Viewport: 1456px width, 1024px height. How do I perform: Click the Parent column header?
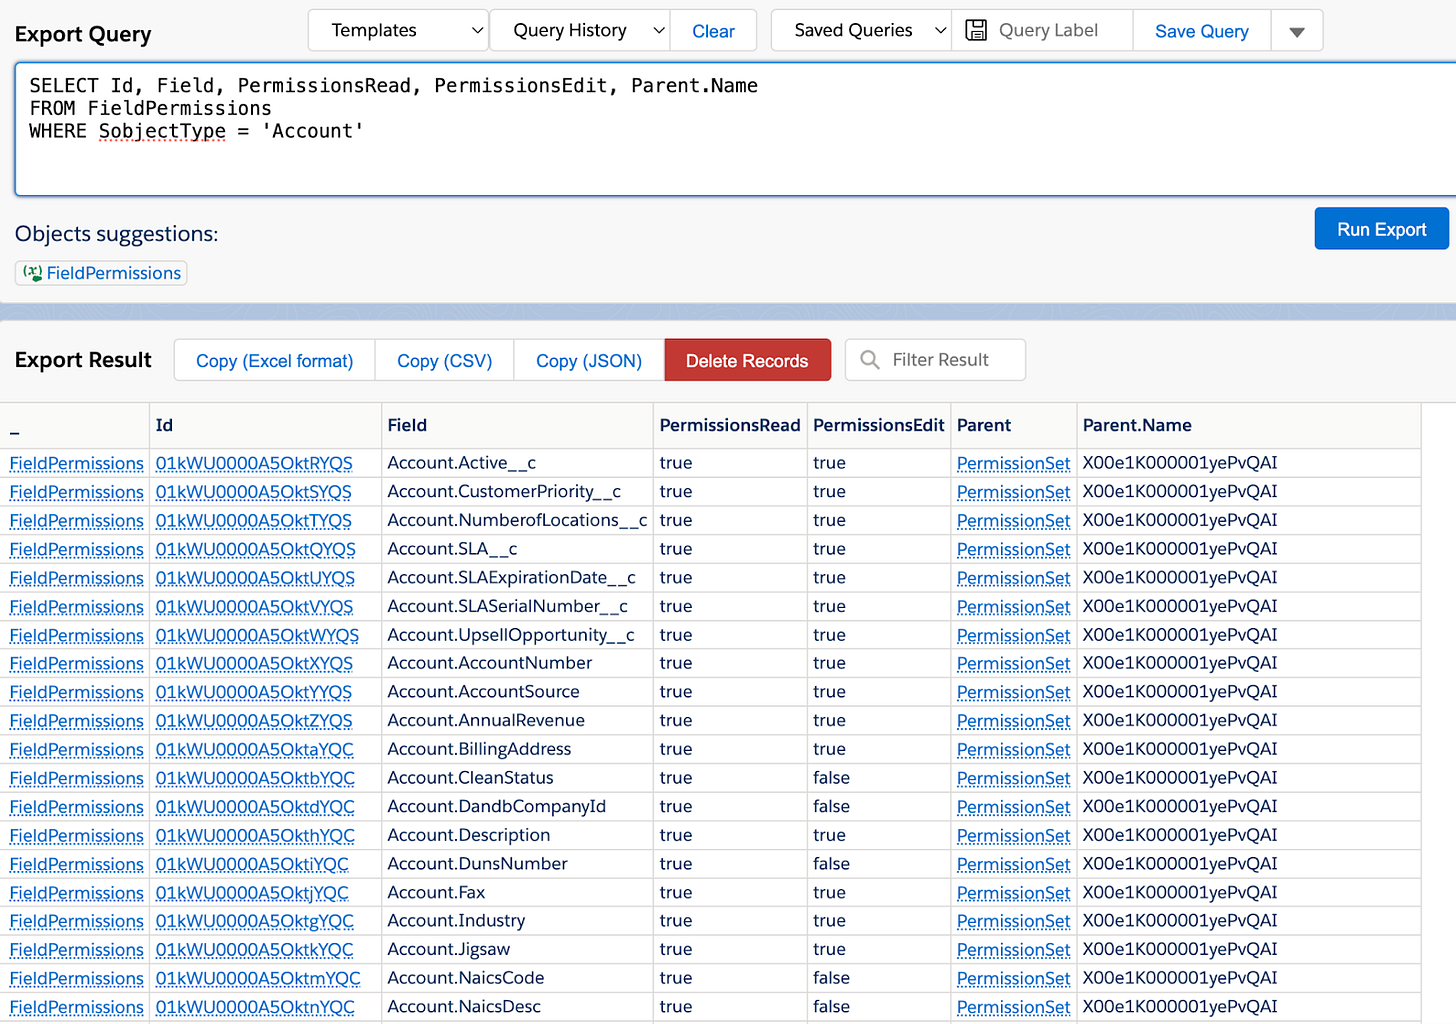[1014, 425]
